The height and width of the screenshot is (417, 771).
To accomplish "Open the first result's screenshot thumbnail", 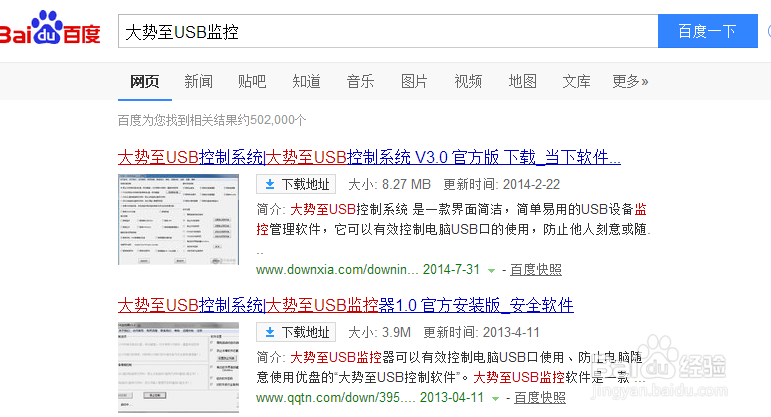I will [x=178, y=219].
